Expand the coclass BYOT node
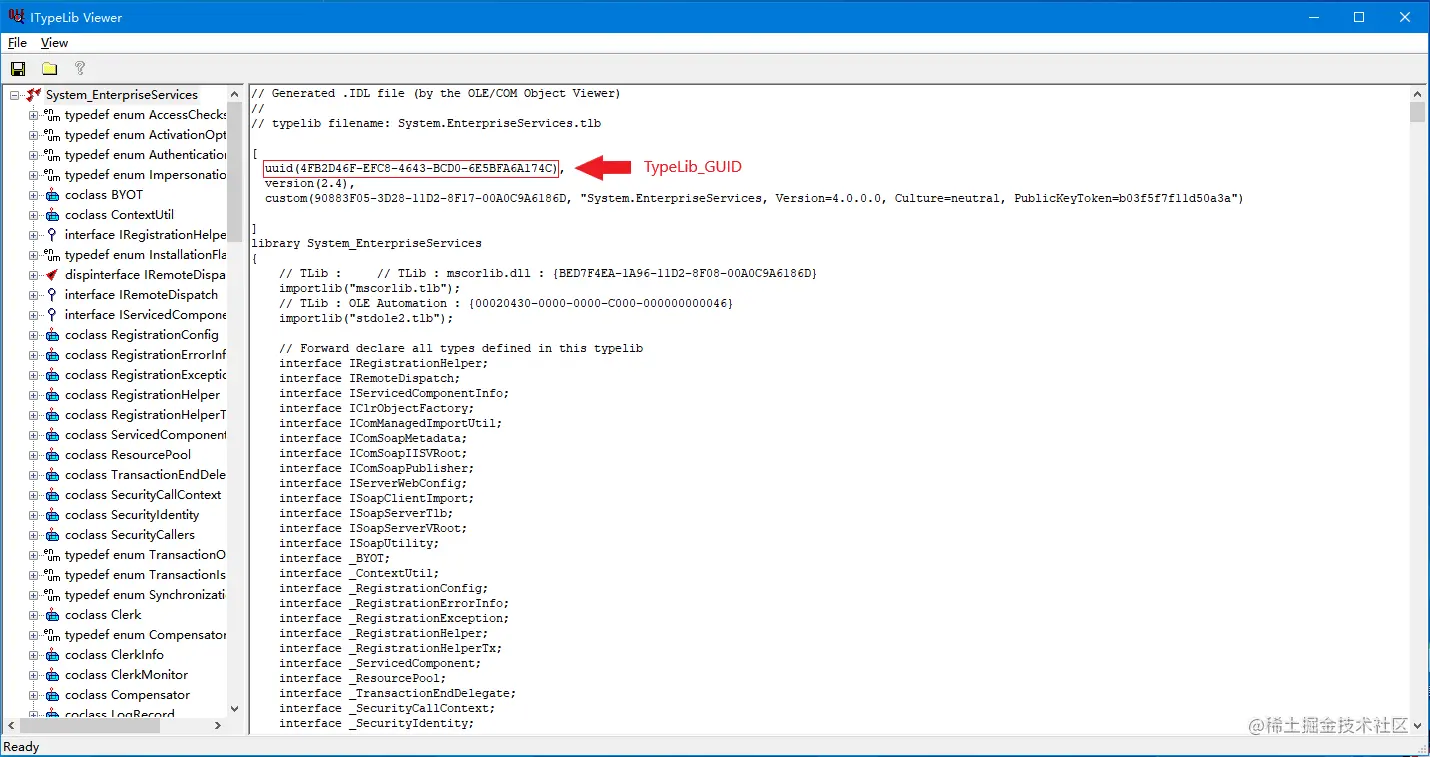Viewport: 1430px width, 757px height. pos(34,195)
